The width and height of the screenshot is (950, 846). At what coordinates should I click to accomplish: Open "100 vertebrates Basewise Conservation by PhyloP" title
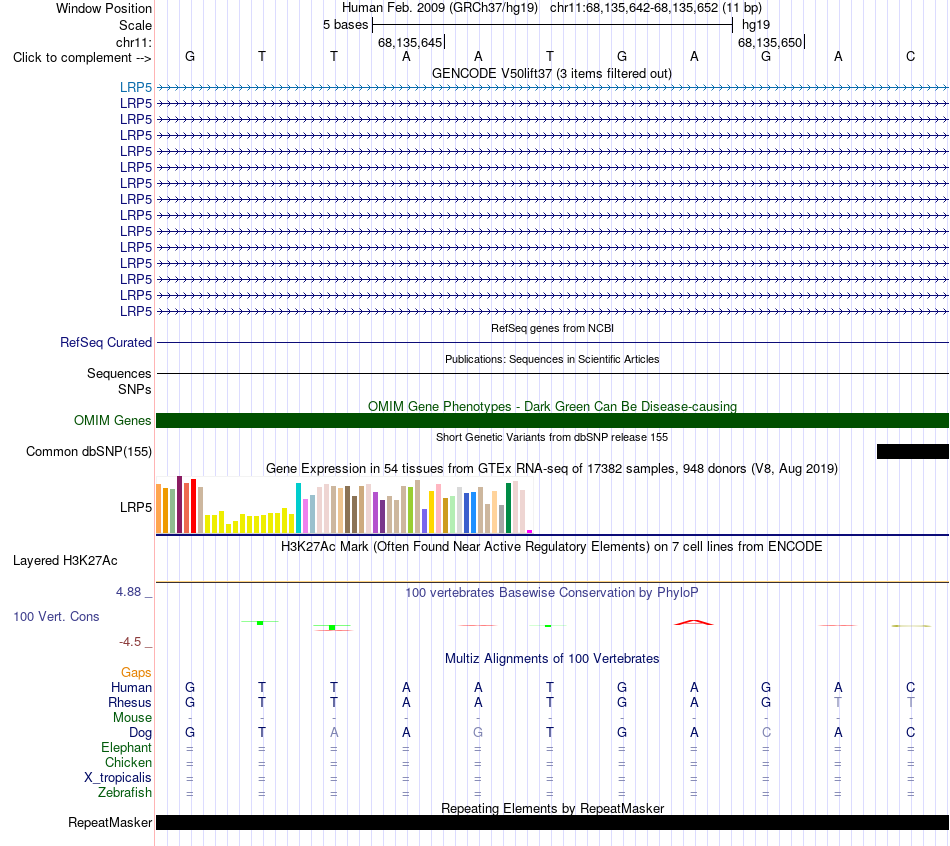(552, 593)
